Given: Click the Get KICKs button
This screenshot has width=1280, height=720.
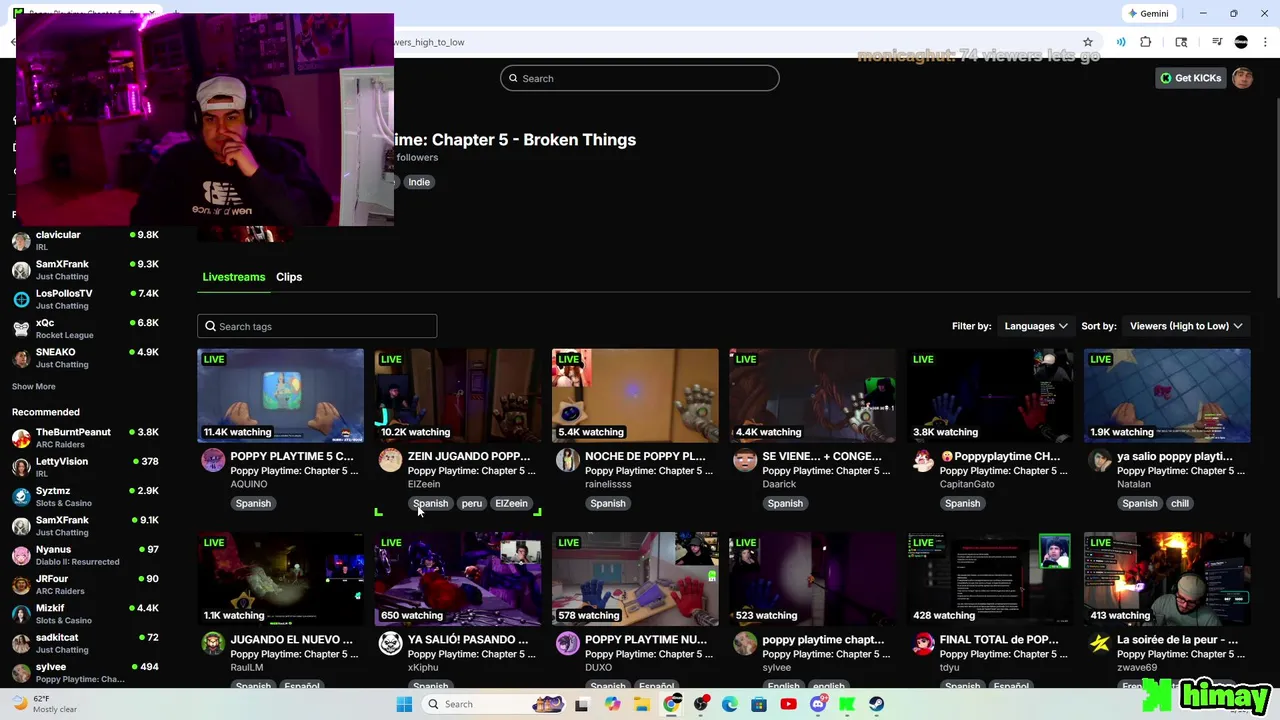Looking at the screenshot, I should [1190, 78].
